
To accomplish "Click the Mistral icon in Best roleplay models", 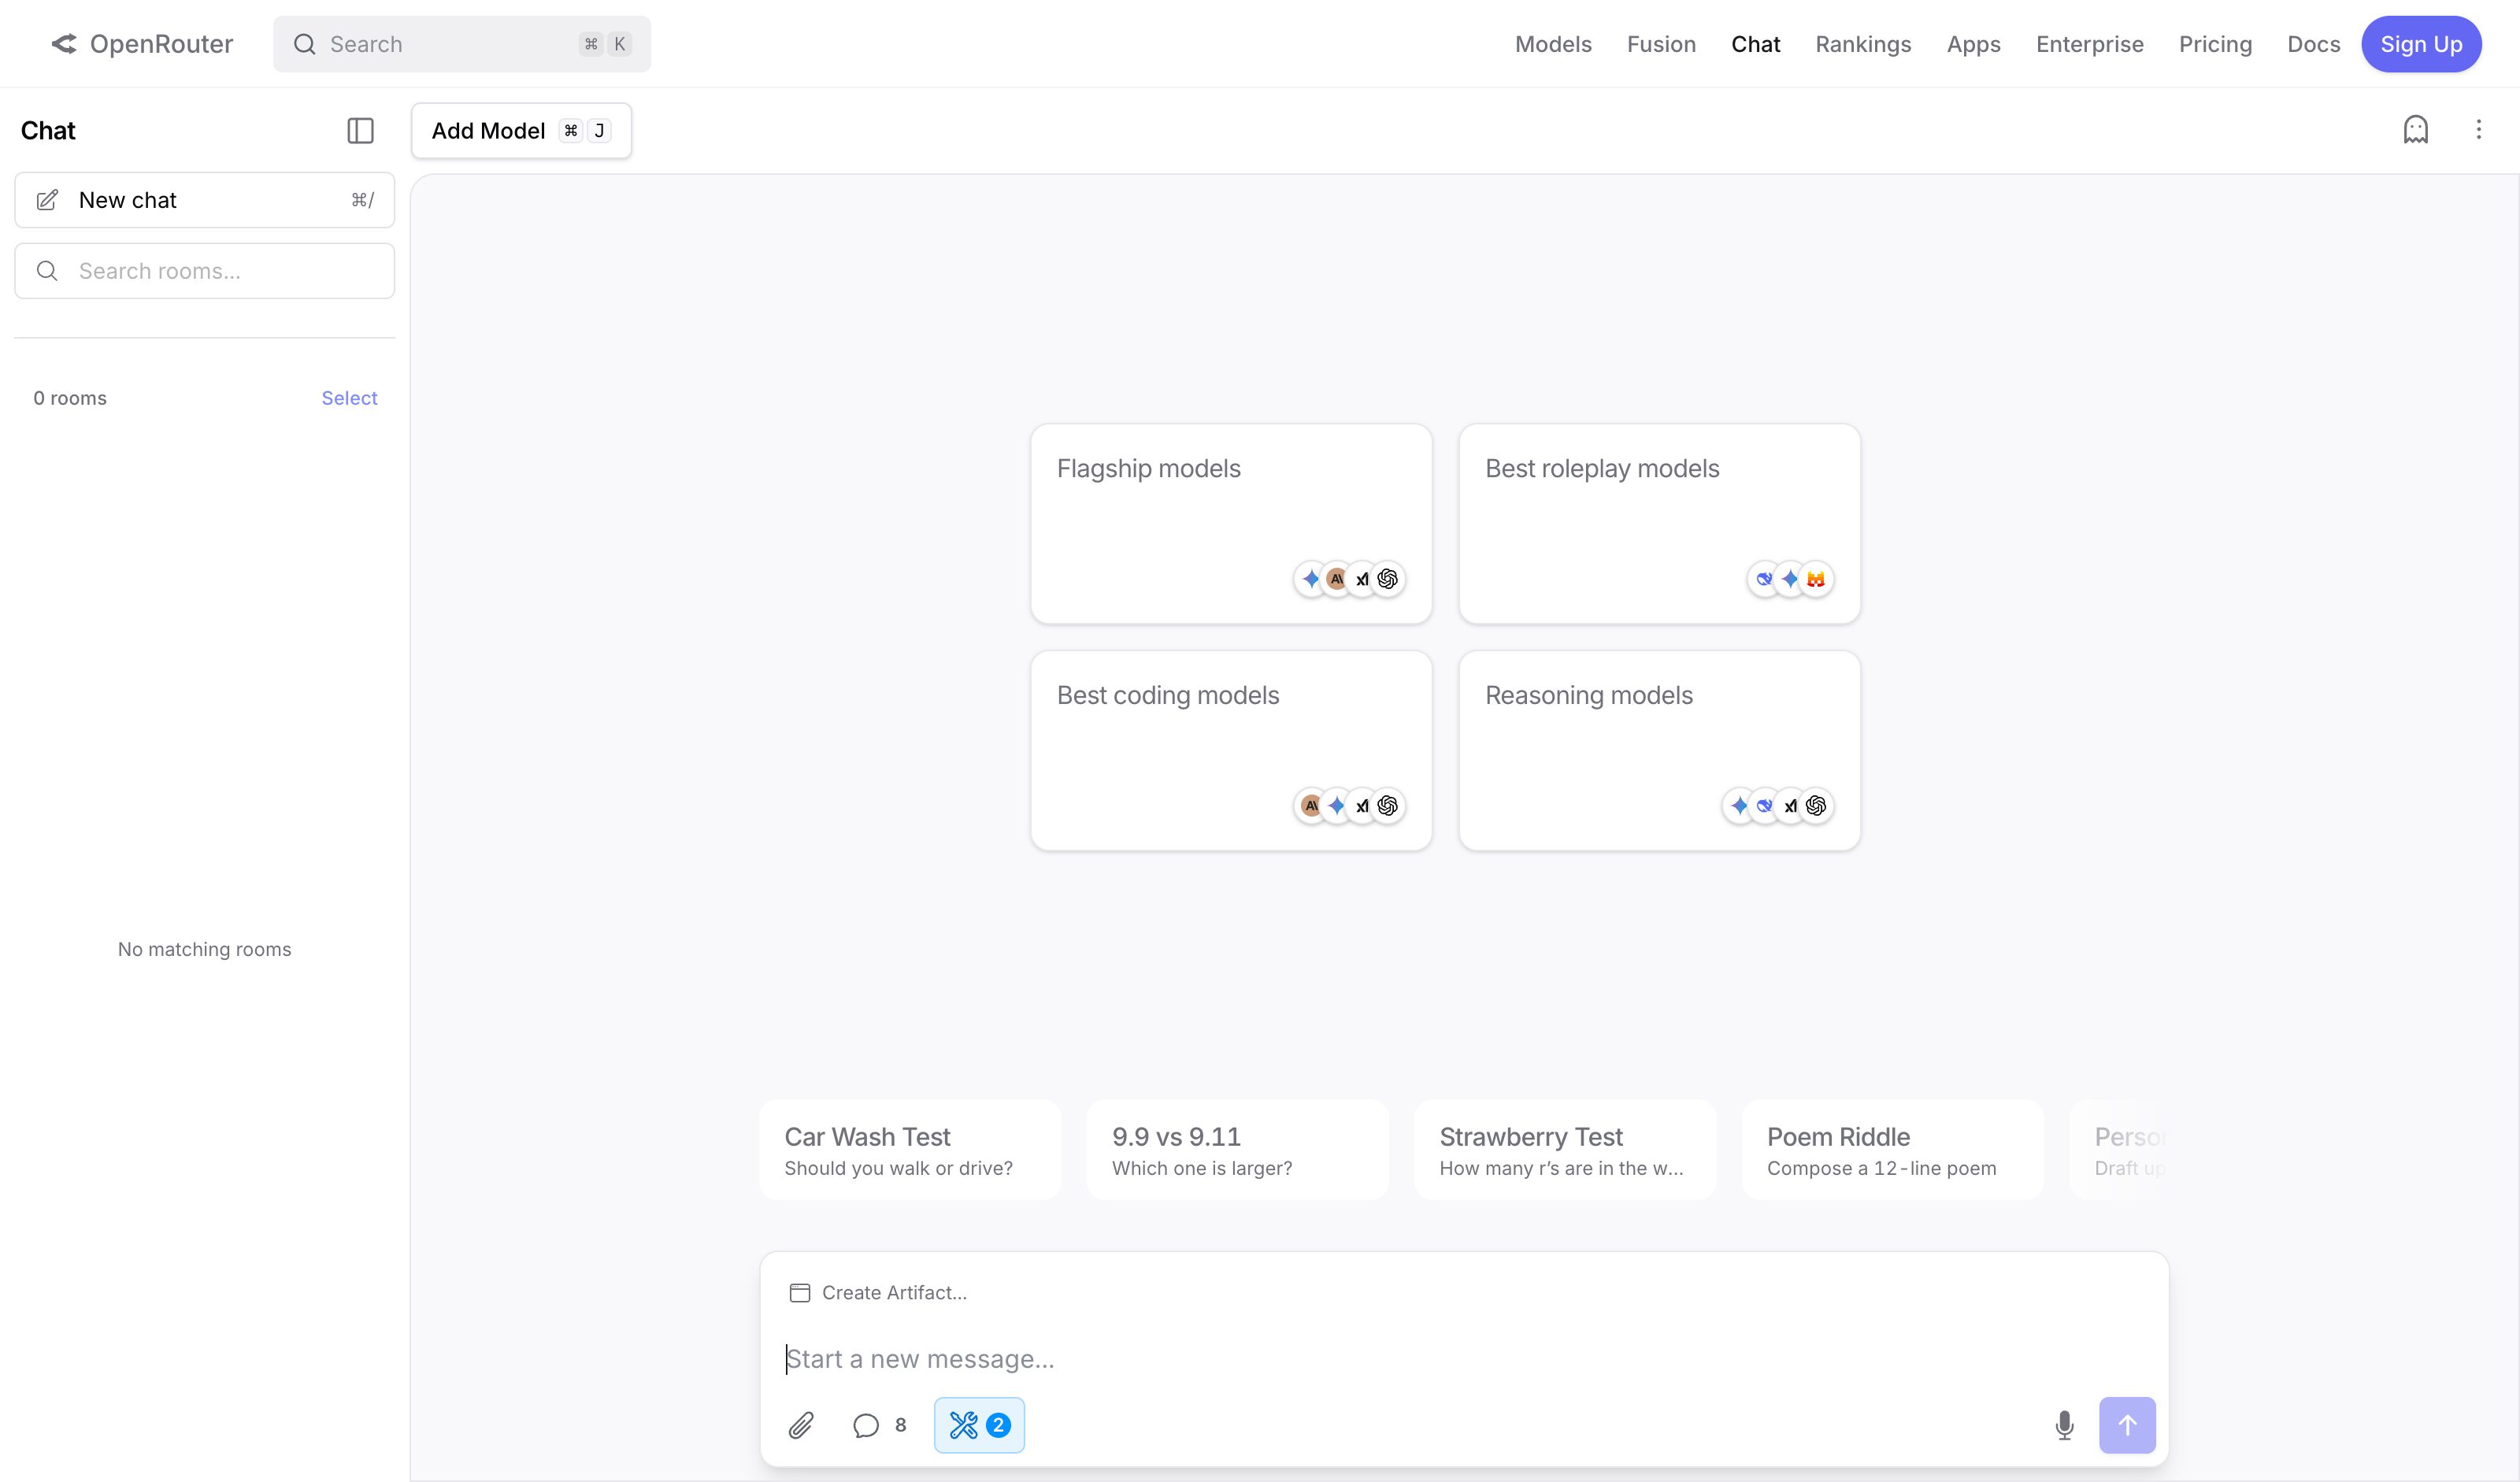I will coord(1816,579).
